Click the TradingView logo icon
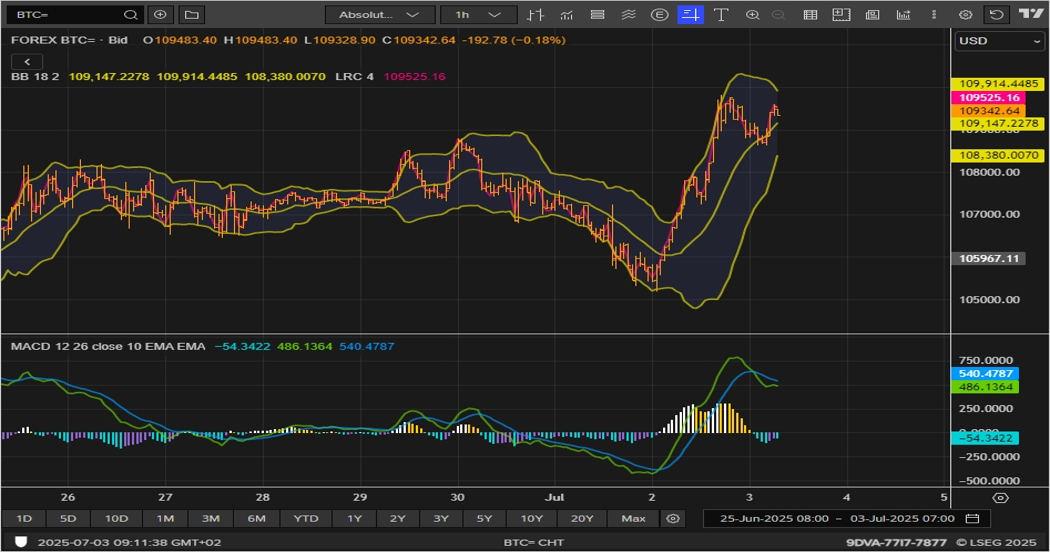 click(x=1031, y=13)
